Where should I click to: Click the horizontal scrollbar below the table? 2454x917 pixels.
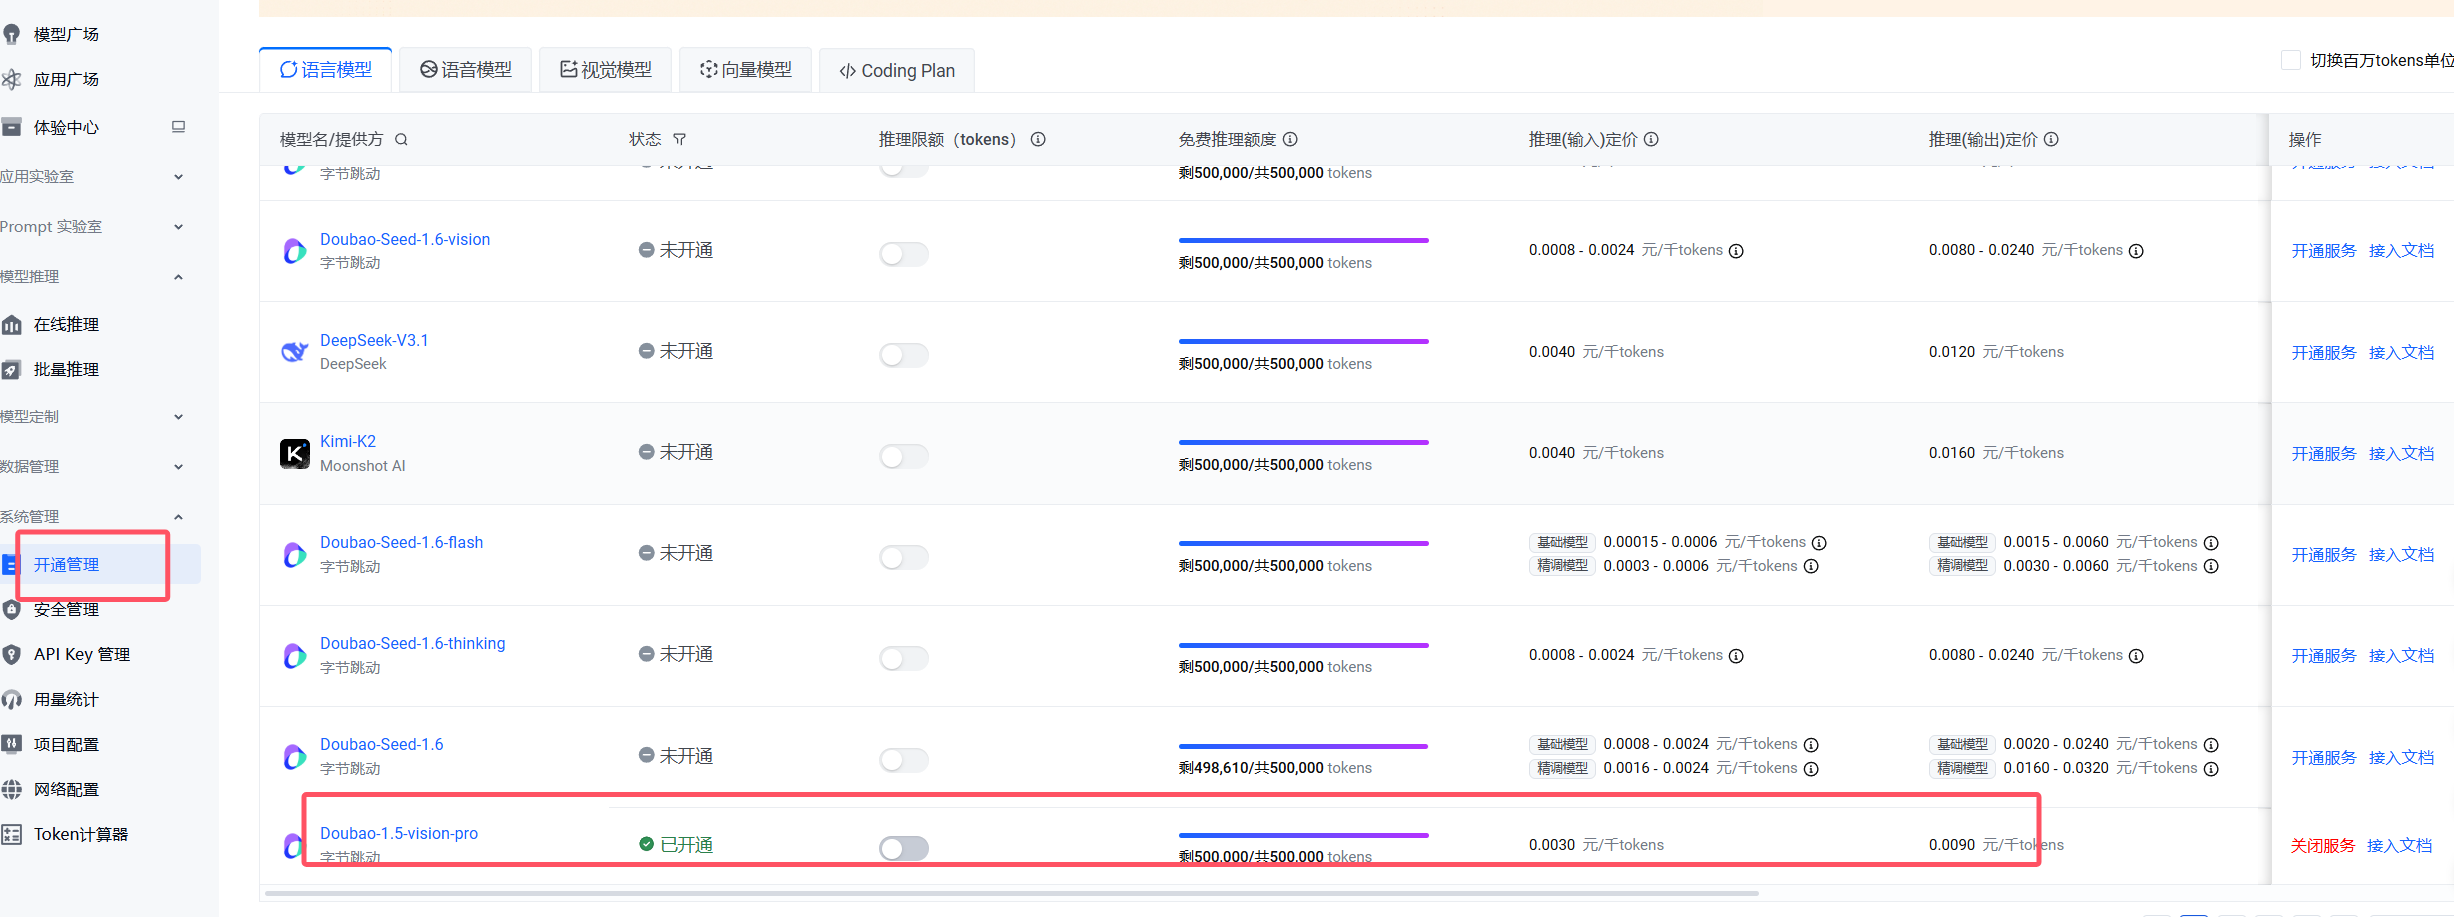[1010, 893]
